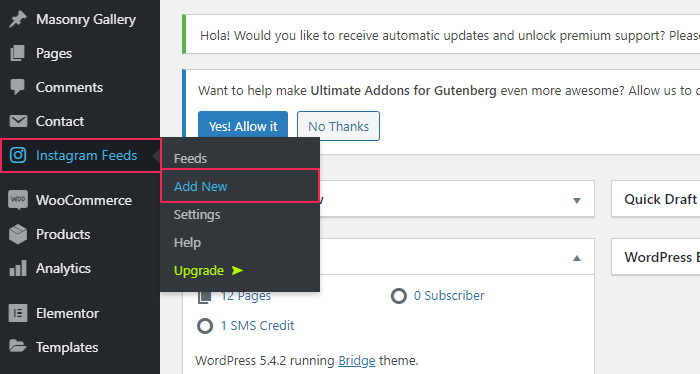The width and height of the screenshot is (700, 374).
Task: Collapse the widget with the up arrow
Action: [x=577, y=258]
